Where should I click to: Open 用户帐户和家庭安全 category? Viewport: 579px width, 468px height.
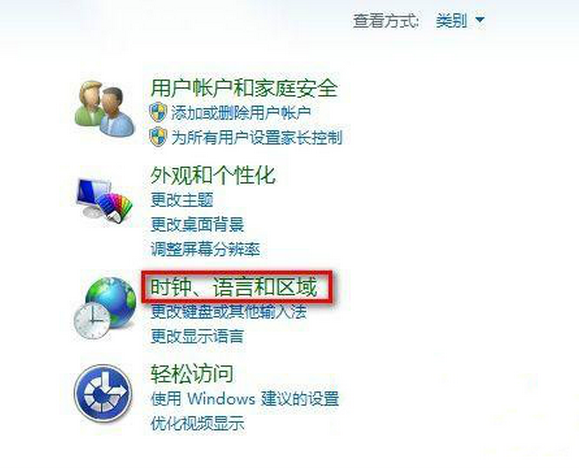pos(244,88)
